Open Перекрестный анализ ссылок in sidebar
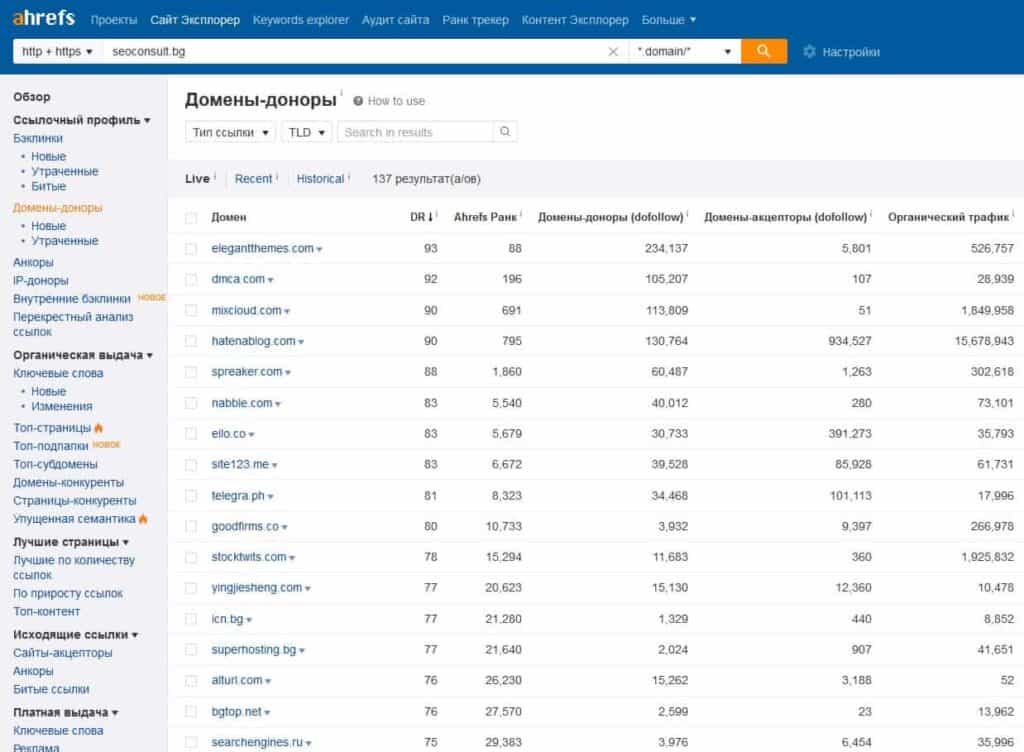Viewport: 1024px width, 752px height. [x=73, y=324]
